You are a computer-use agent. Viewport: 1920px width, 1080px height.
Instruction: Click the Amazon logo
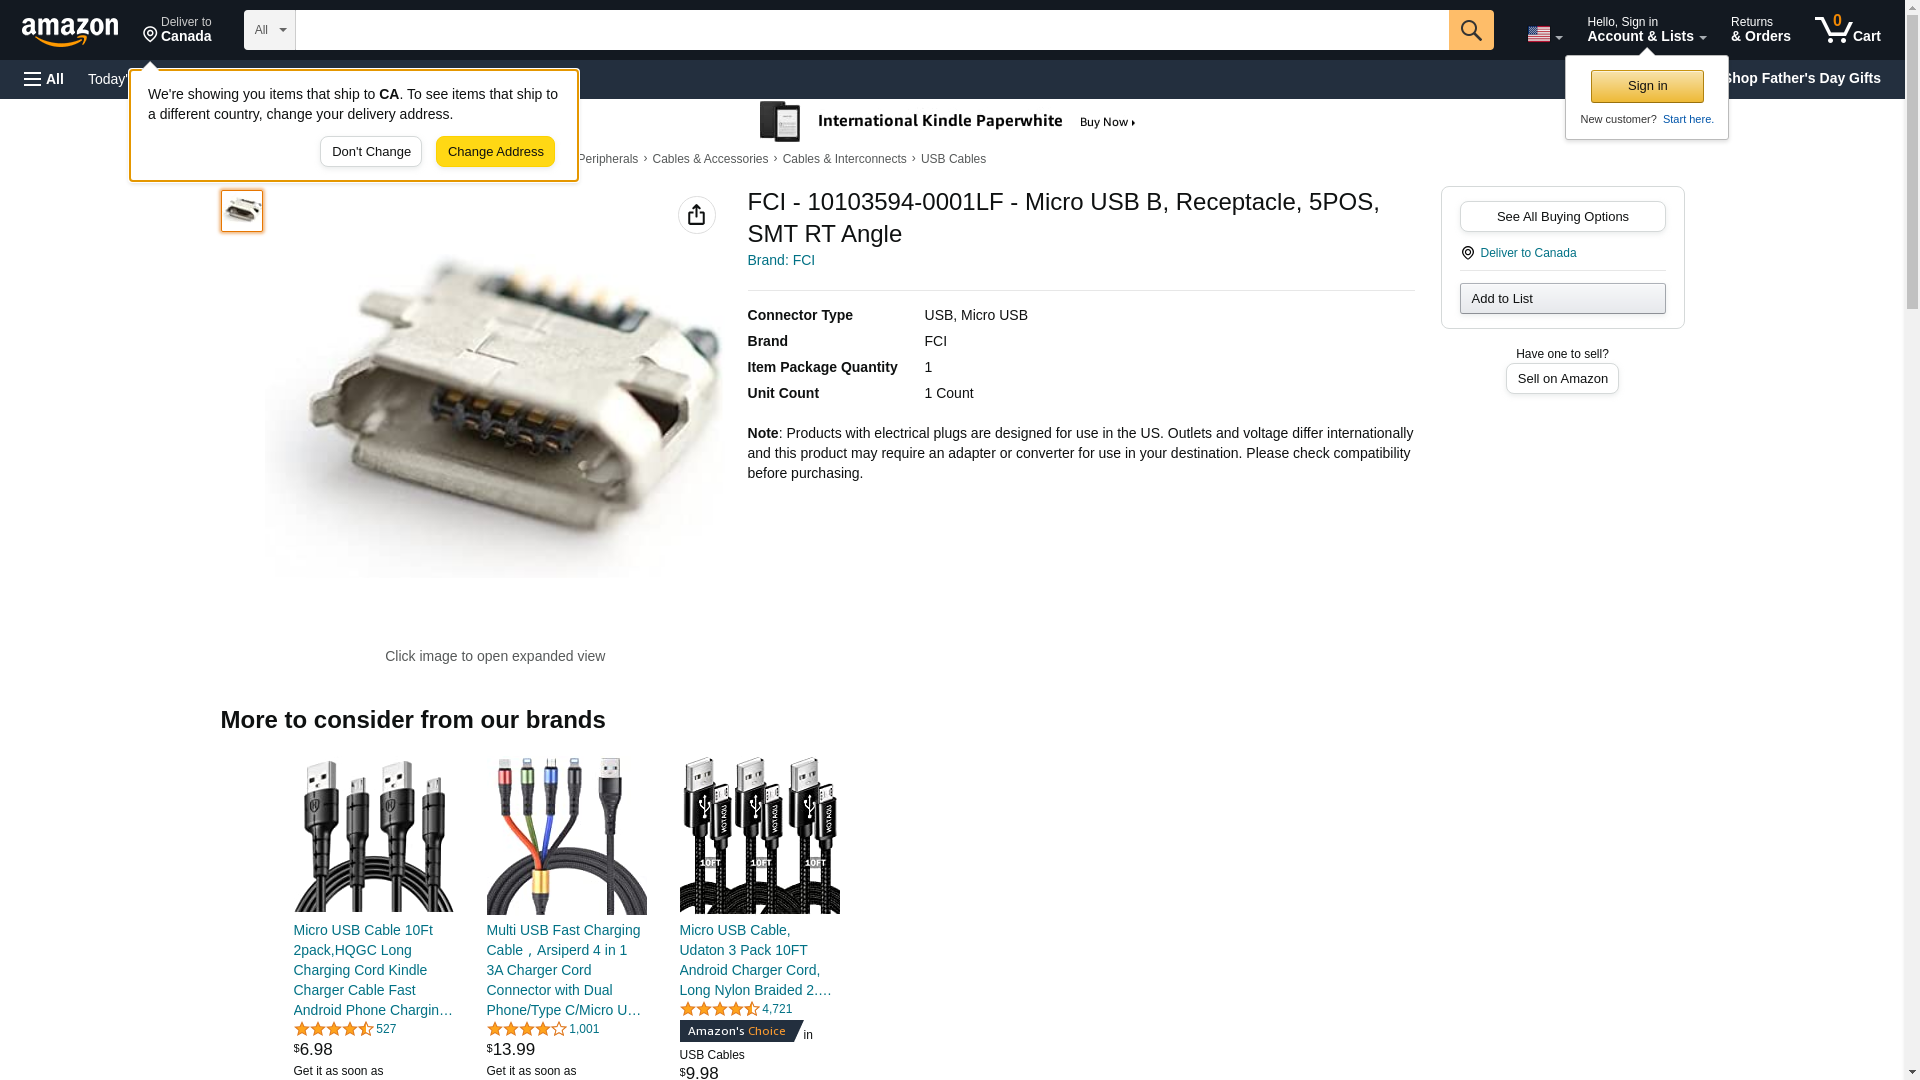70,31
